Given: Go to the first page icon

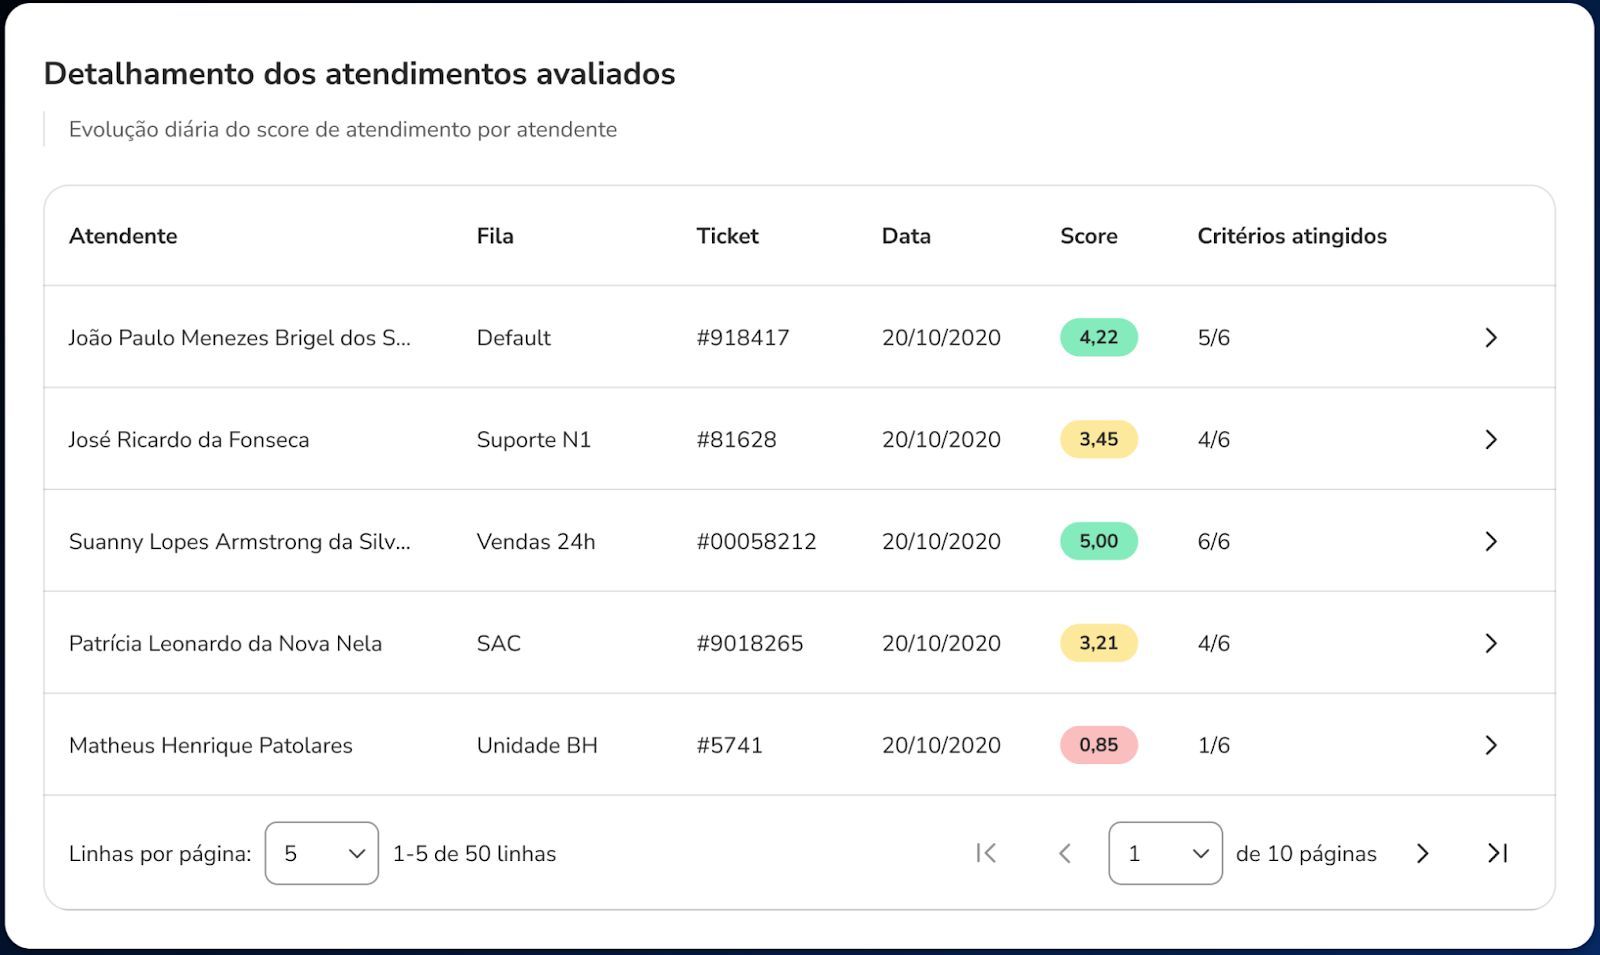Looking at the screenshot, I should click(986, 853).
